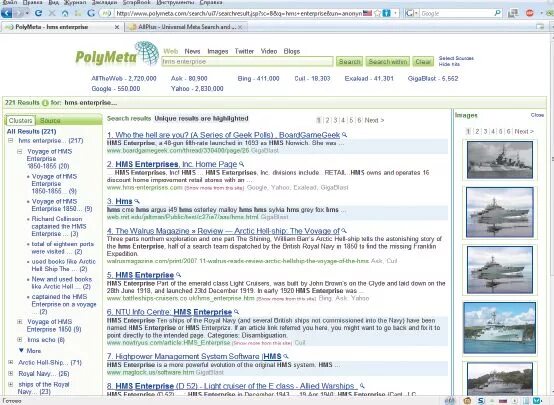Open the All Results (221) cluster
554x405 pixels.
[31, 131]
